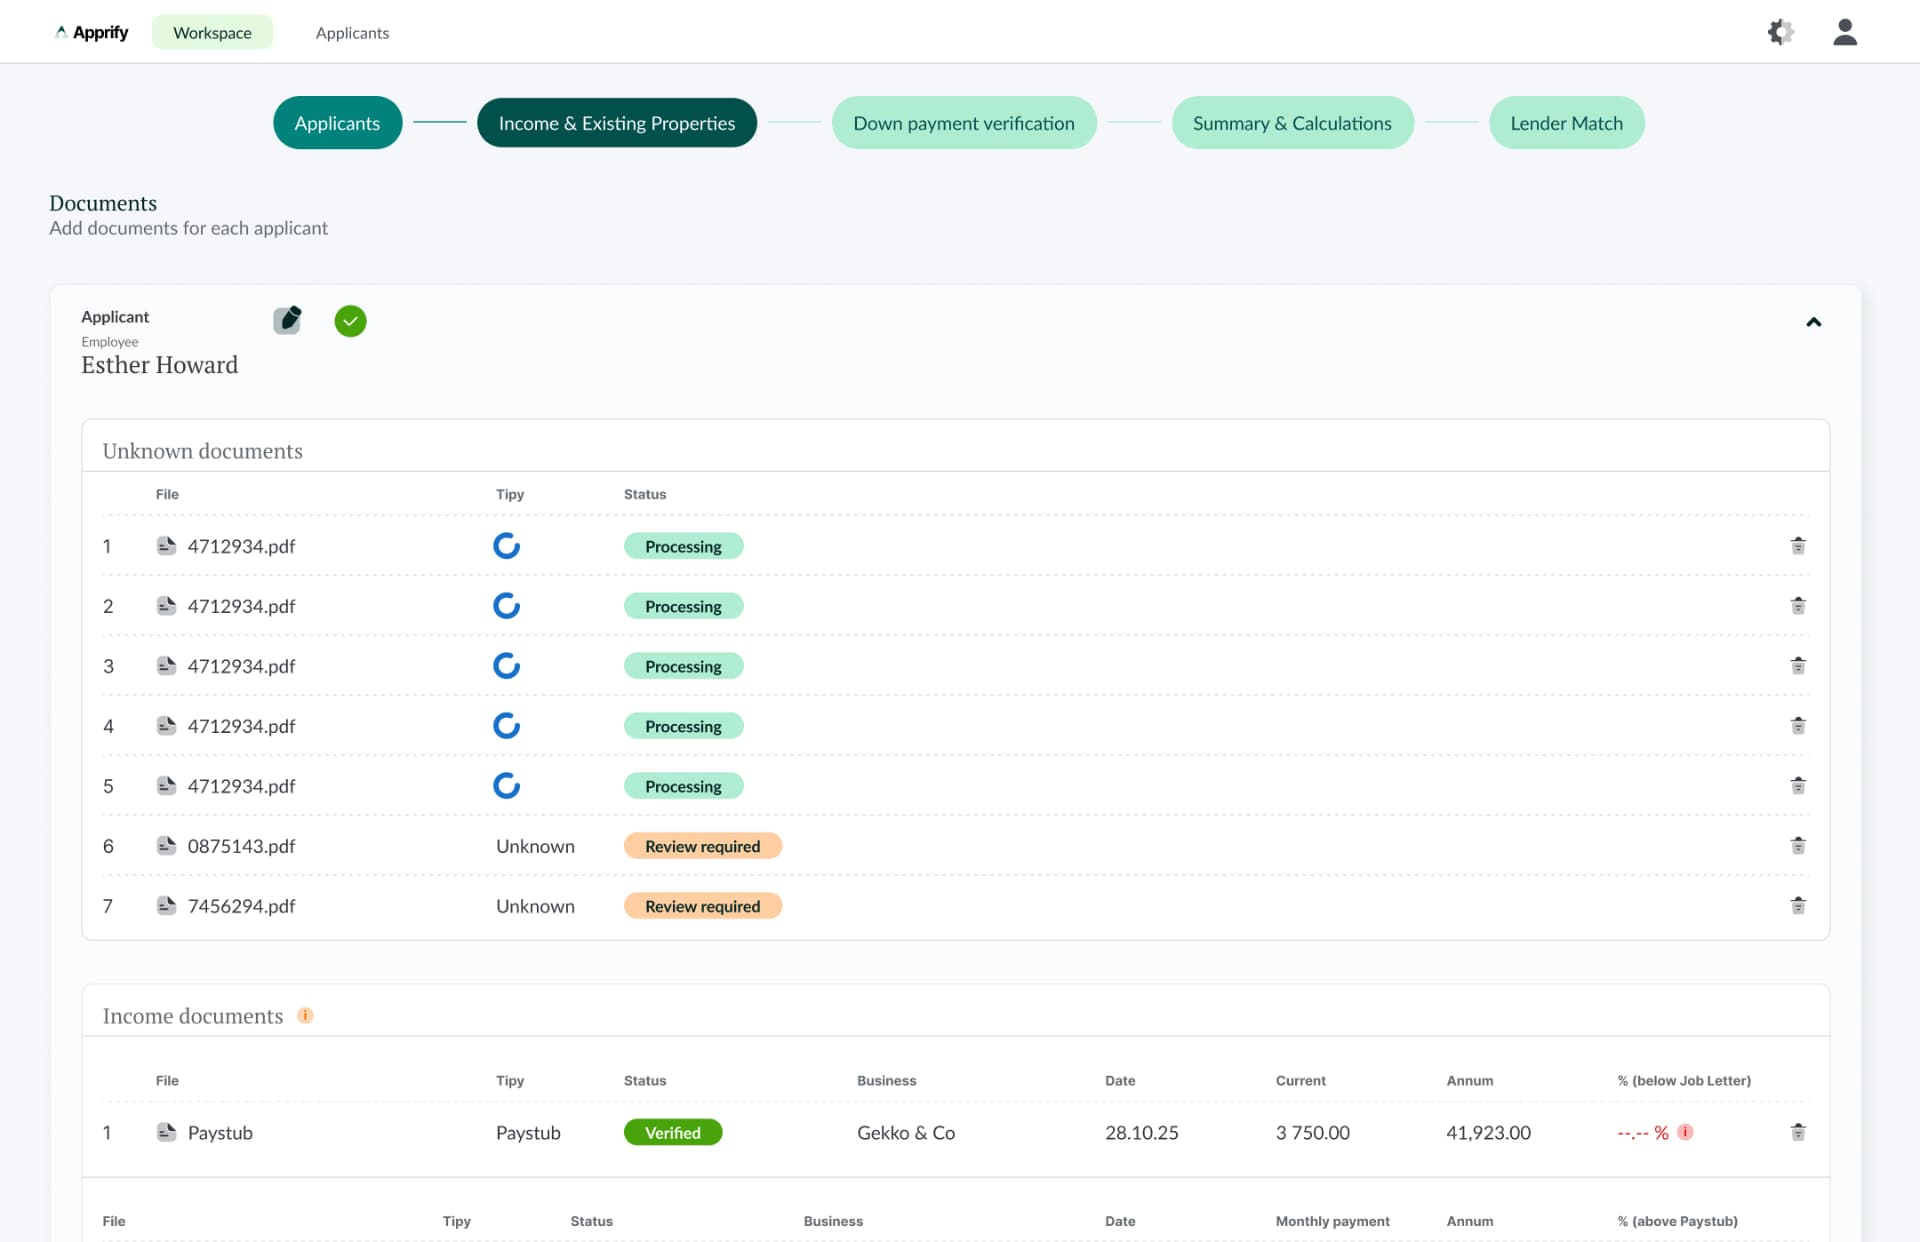Click red info icon beside --.-- %
The image size is (1920, 1242).
(1685, 1132)
